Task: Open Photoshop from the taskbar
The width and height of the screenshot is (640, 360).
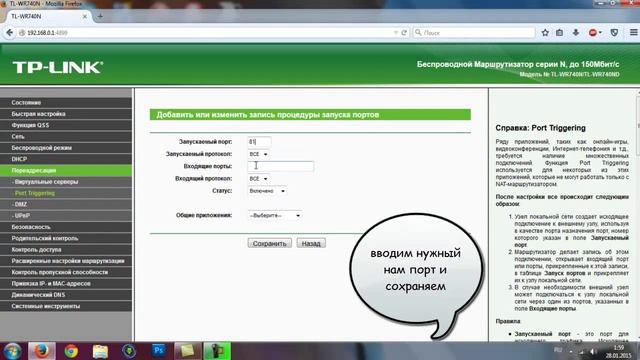Action: click(x=158, y=351)
